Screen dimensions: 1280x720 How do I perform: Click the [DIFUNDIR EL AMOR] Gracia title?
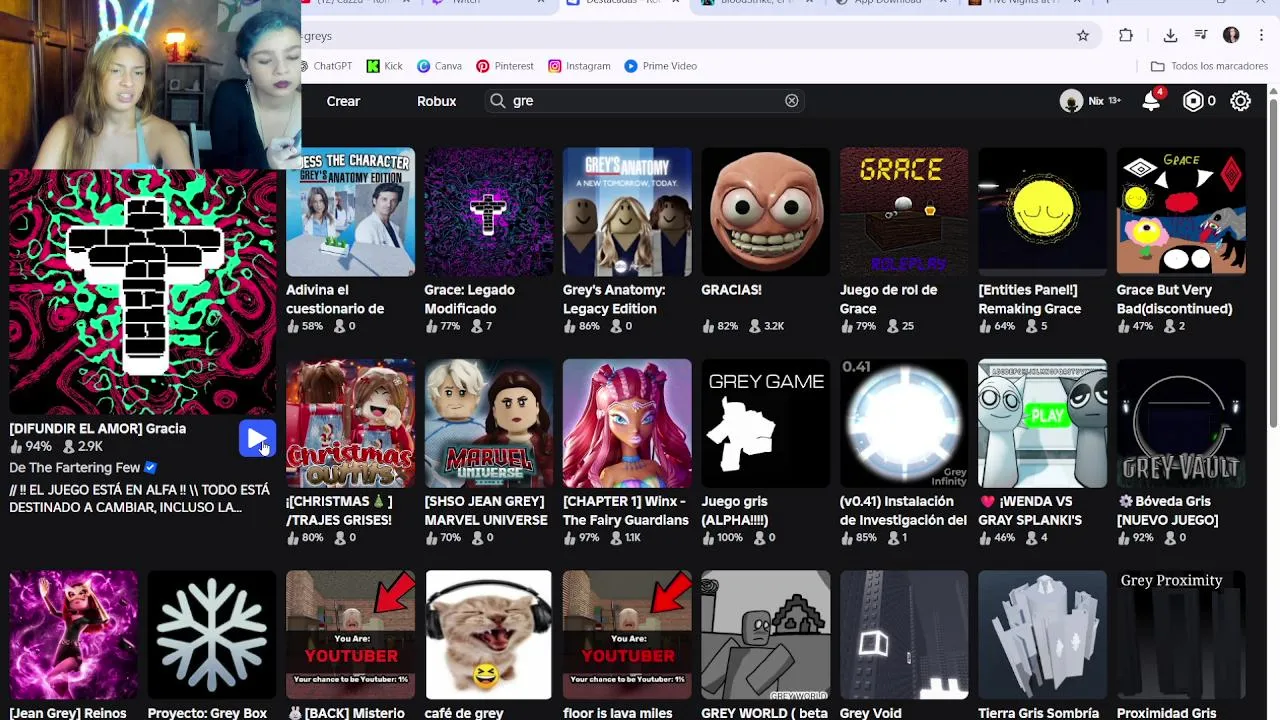[97, 428]
